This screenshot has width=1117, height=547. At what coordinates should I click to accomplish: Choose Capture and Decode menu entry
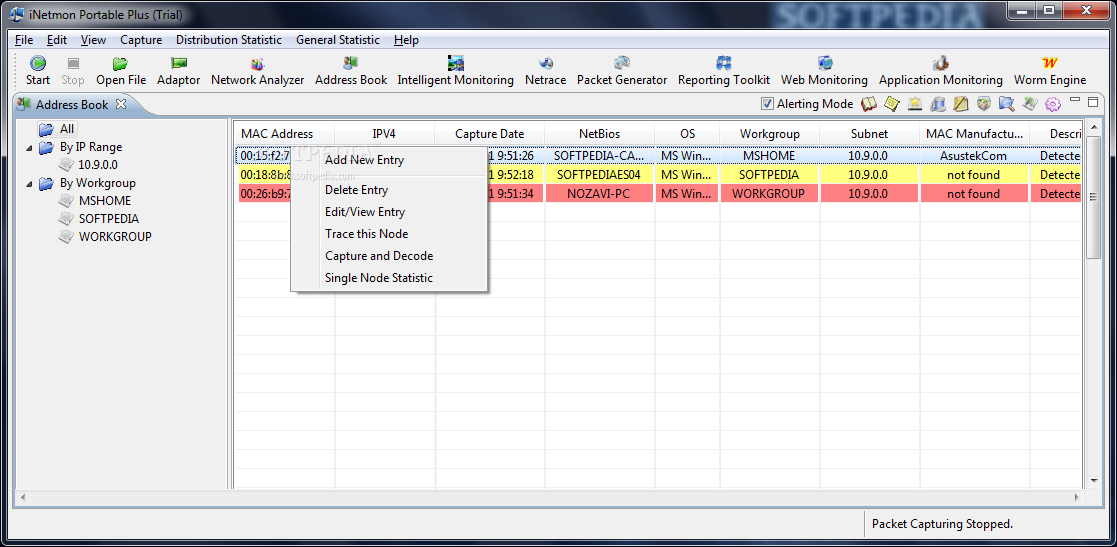[x=389, y=256]
